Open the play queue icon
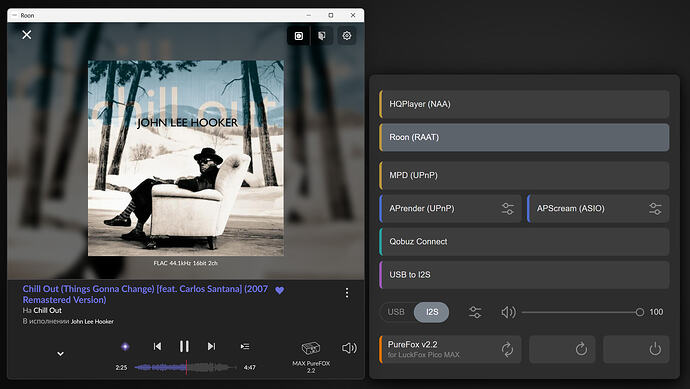 (245, 347)
